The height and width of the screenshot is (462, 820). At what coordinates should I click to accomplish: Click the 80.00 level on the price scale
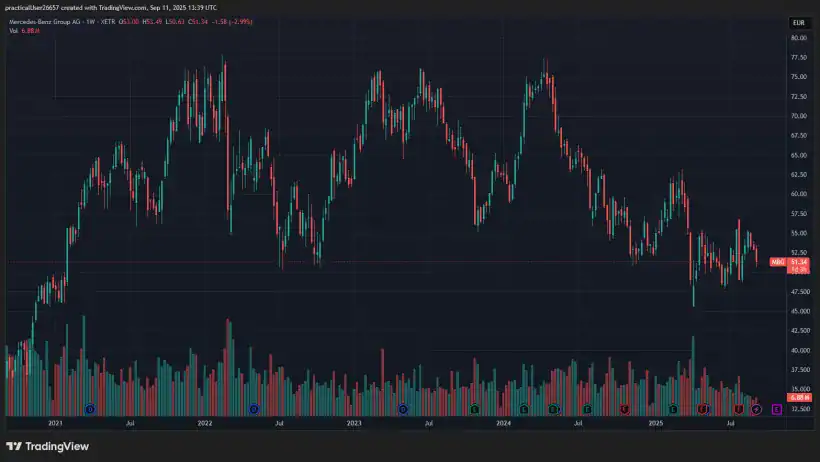click(798, 38)
